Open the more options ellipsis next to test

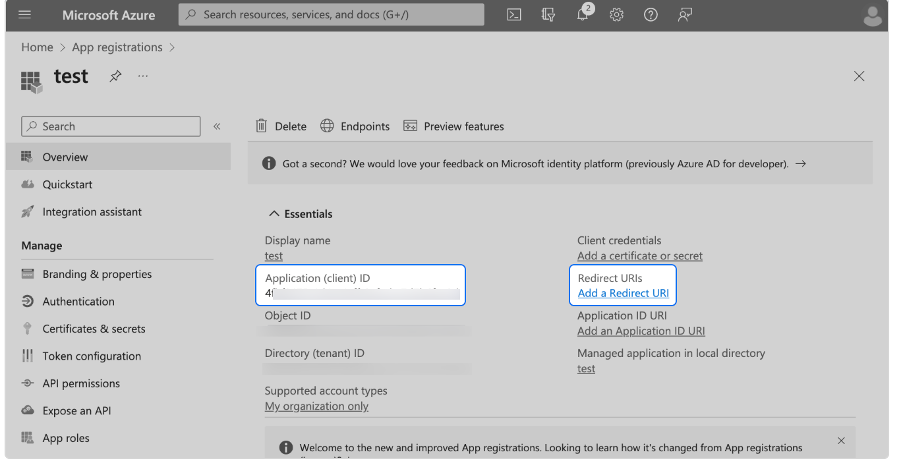click(143, 77)
